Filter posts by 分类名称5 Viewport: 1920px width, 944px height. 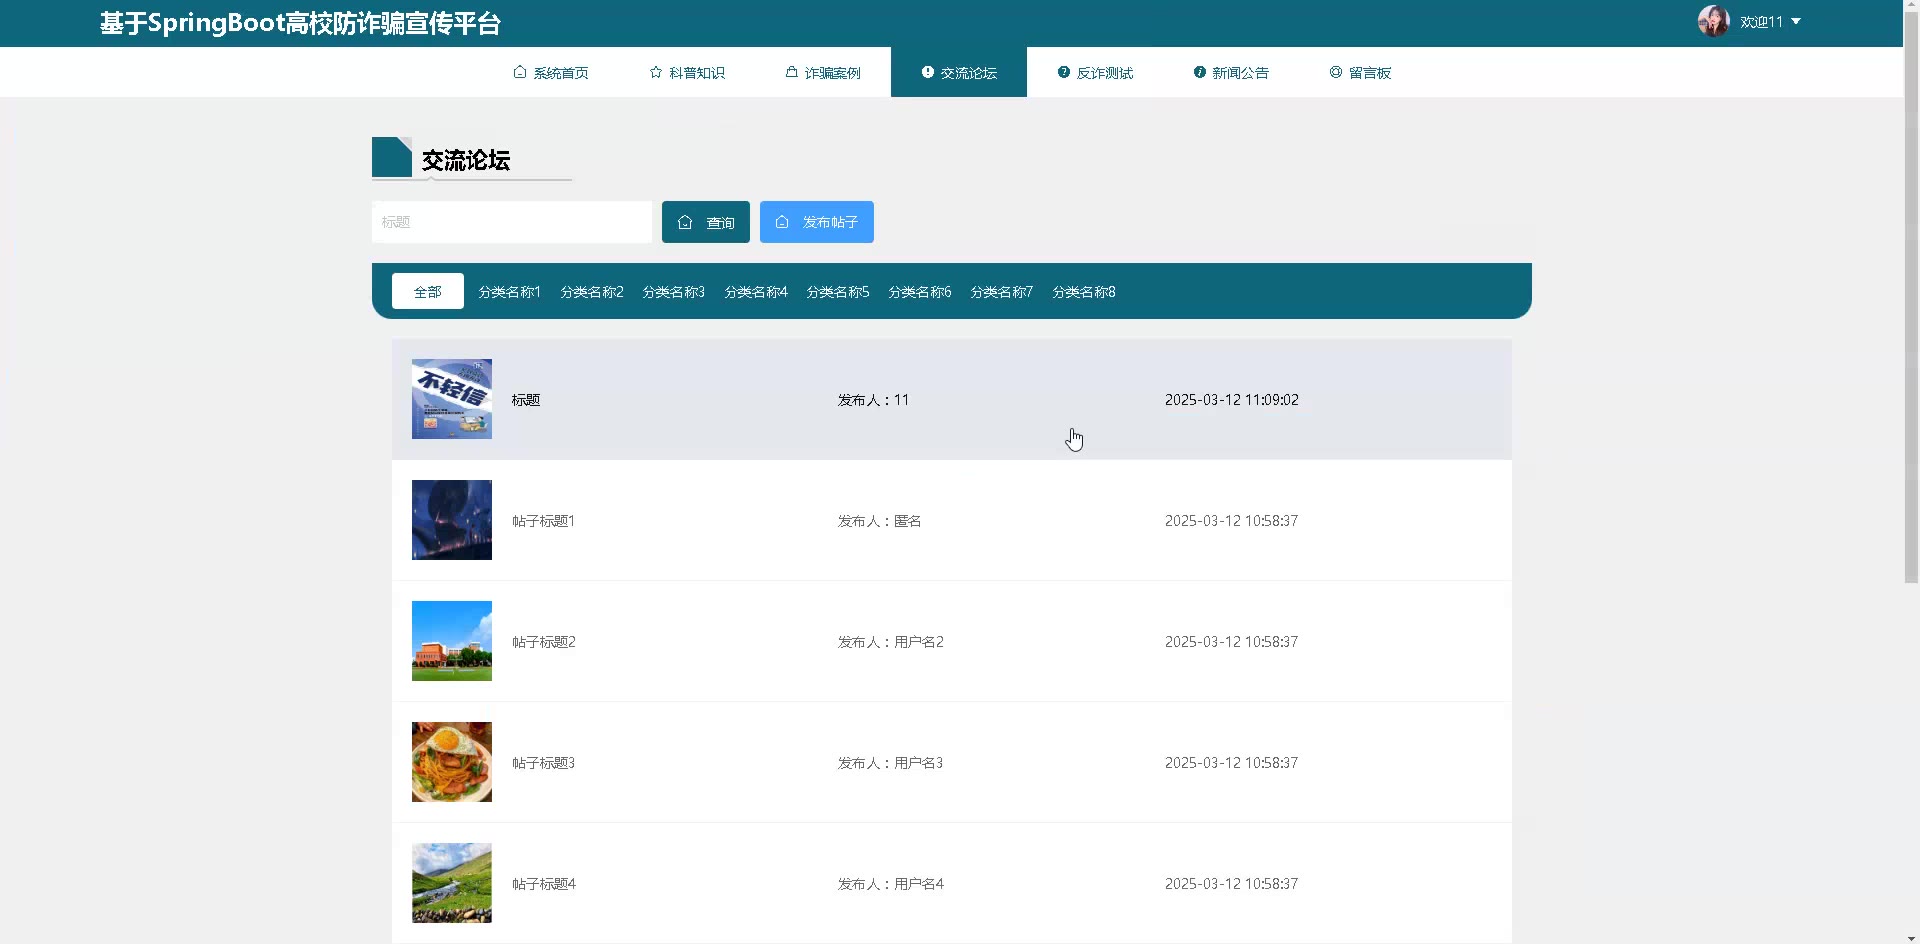coord(837,292)
